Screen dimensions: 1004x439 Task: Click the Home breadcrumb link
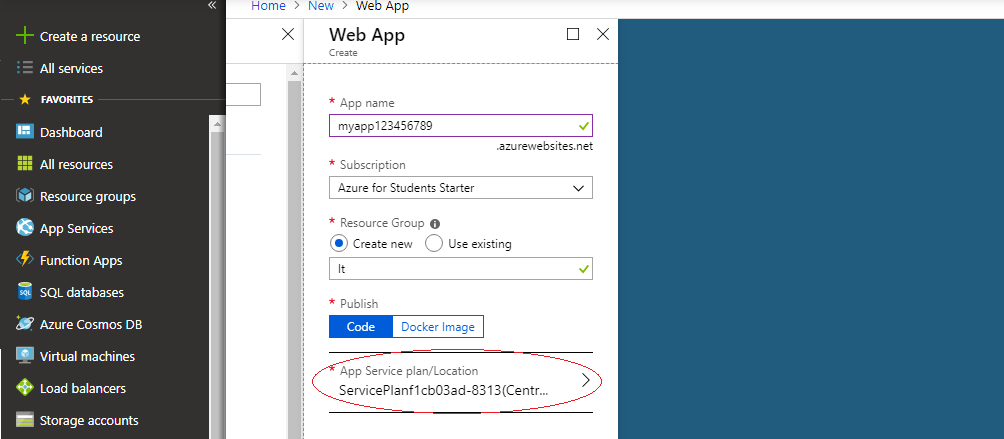pyautogui.click(x=268, y=6)
